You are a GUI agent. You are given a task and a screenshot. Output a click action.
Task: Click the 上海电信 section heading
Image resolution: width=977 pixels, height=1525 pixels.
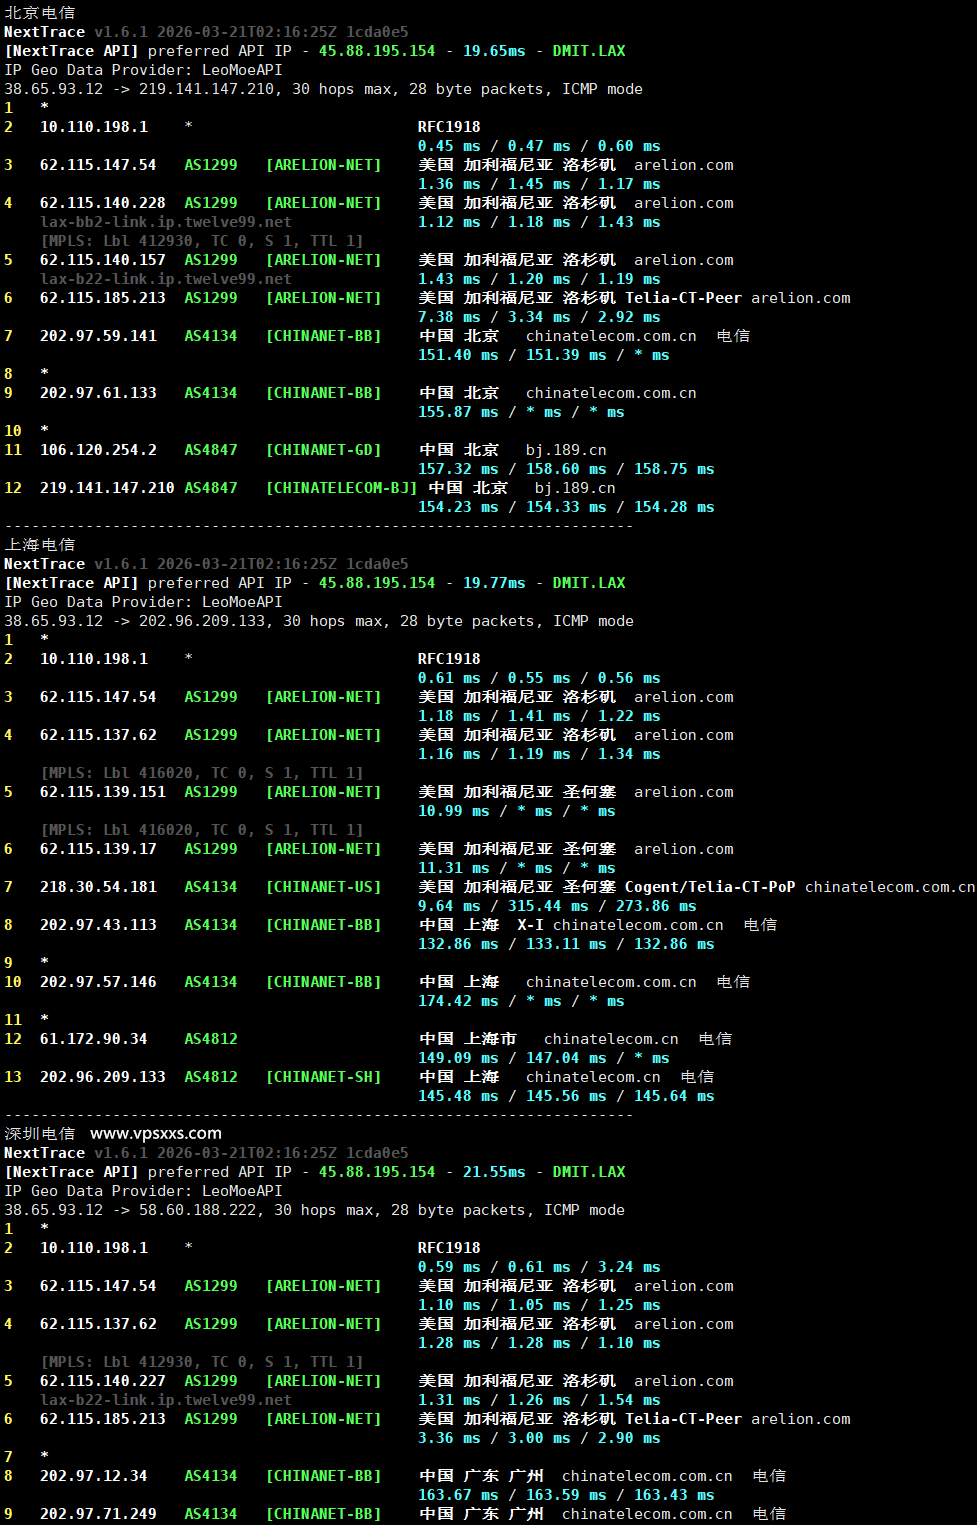click(x=40, y=545)
